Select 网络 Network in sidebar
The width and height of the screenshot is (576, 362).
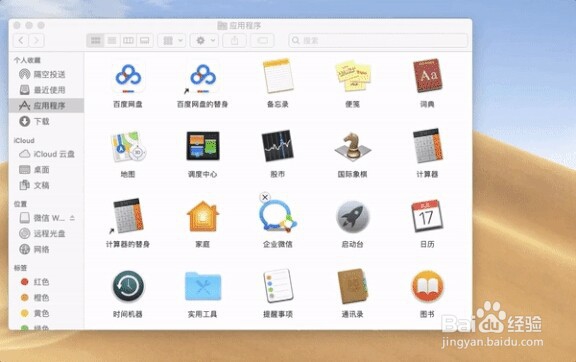point(46,250)
